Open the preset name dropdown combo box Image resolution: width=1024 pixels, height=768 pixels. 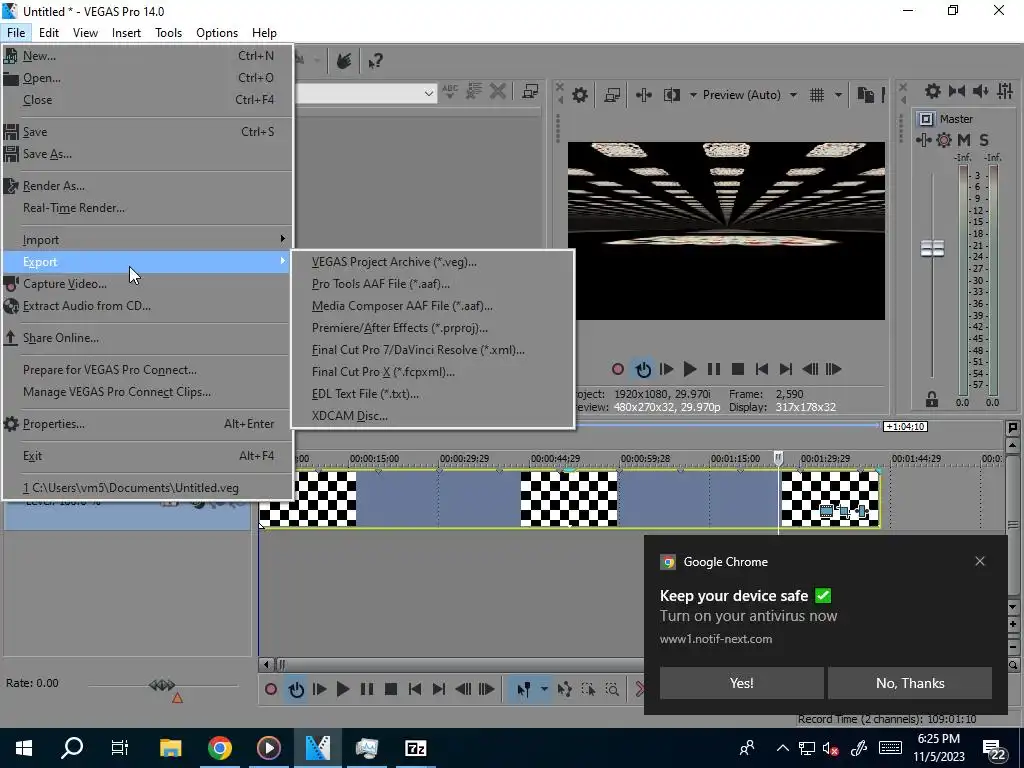(x=366, y=93)
